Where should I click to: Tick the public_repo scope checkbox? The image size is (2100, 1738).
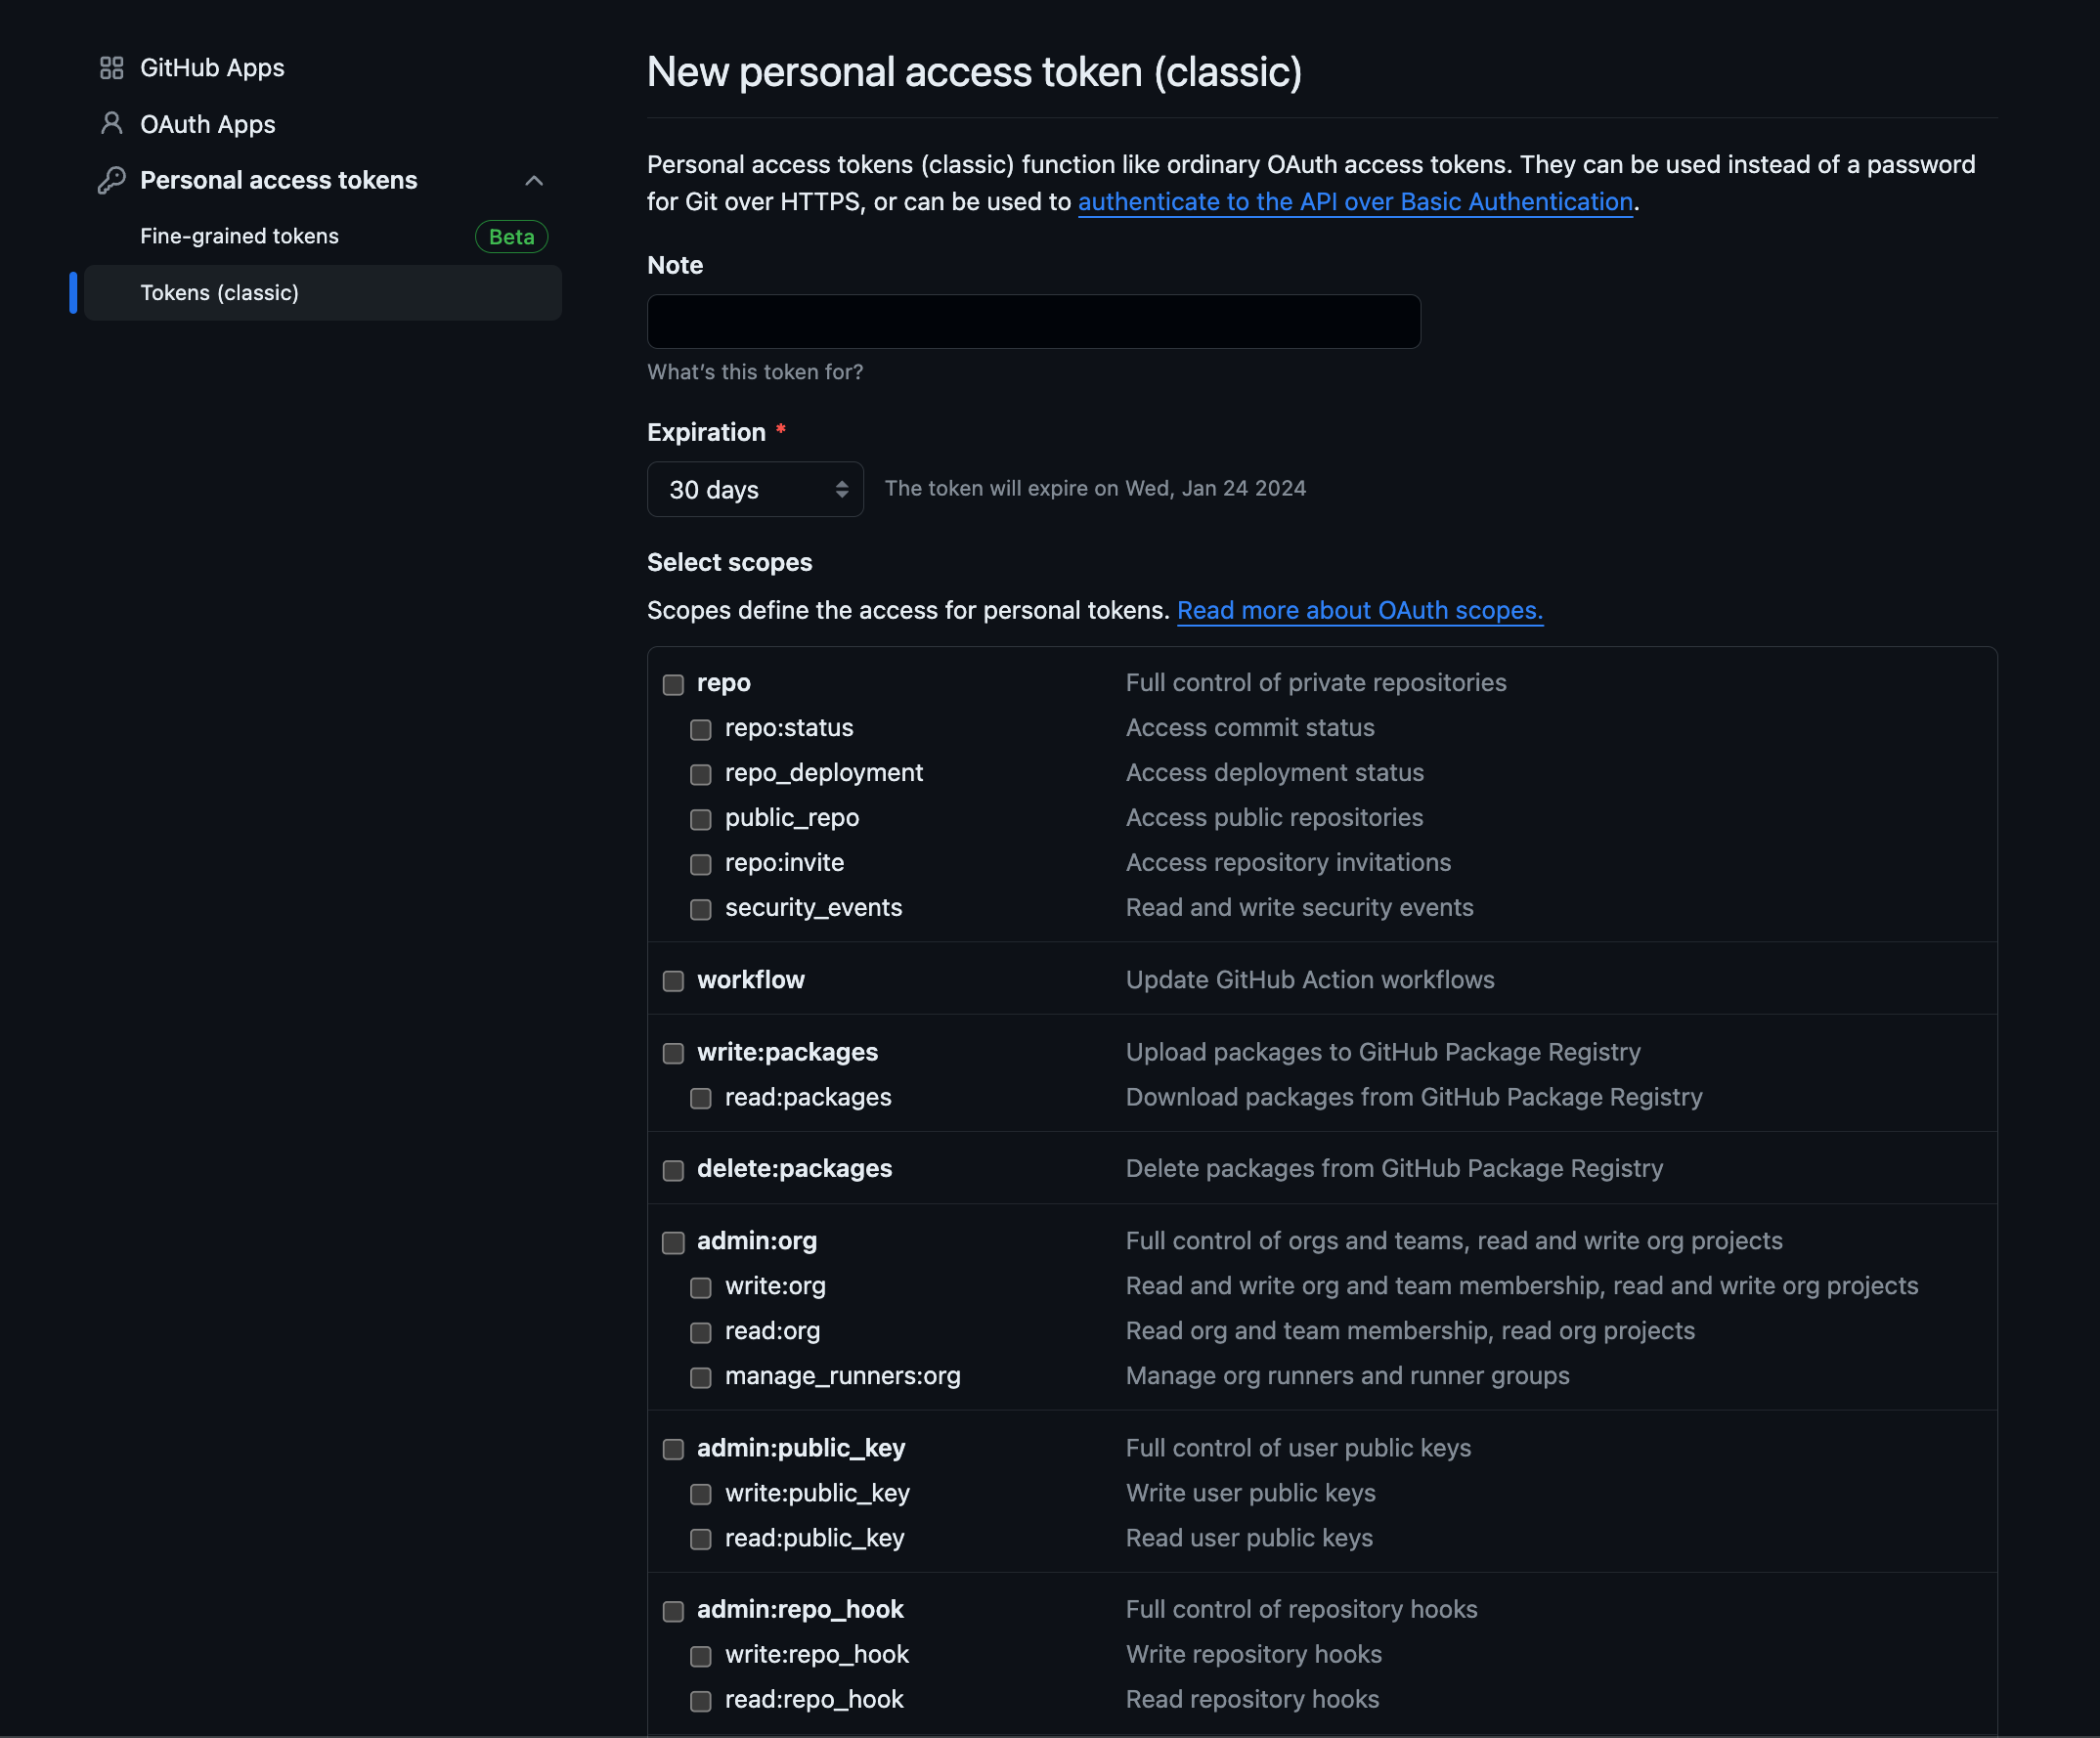(x=701, y=819)
